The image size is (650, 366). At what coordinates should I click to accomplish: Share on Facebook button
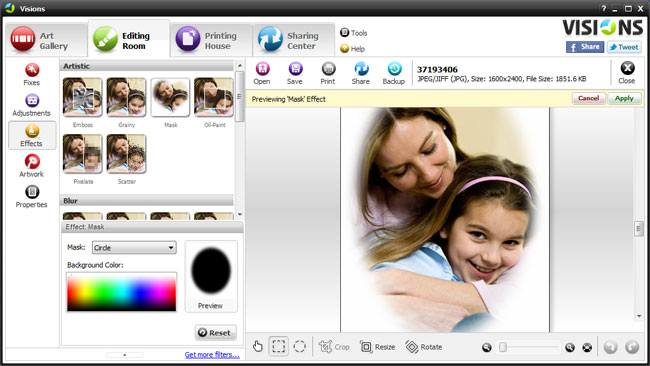click(585, 47)
